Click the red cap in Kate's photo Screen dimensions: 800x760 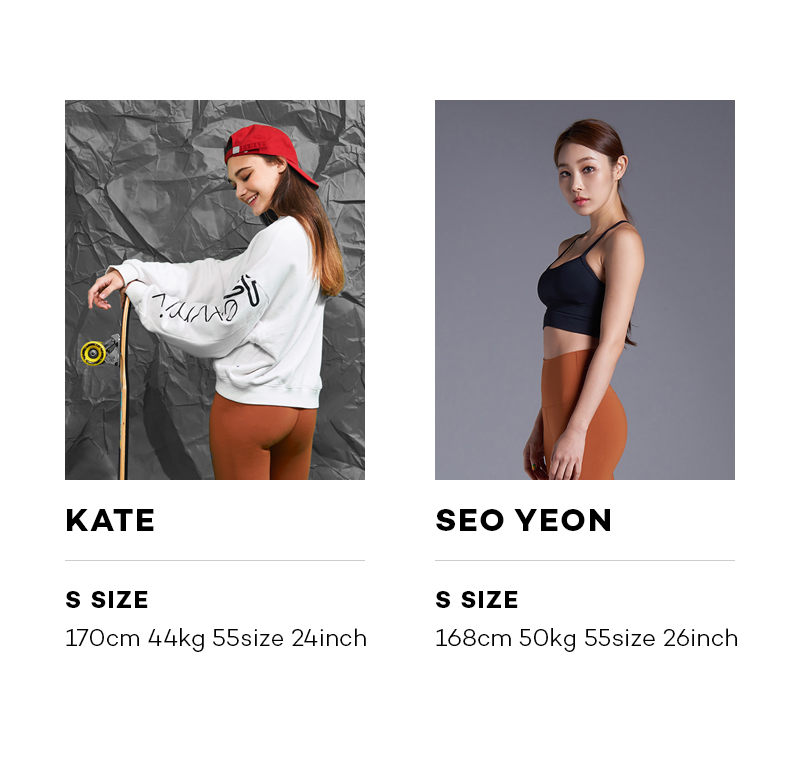click(x=268, y=149)
